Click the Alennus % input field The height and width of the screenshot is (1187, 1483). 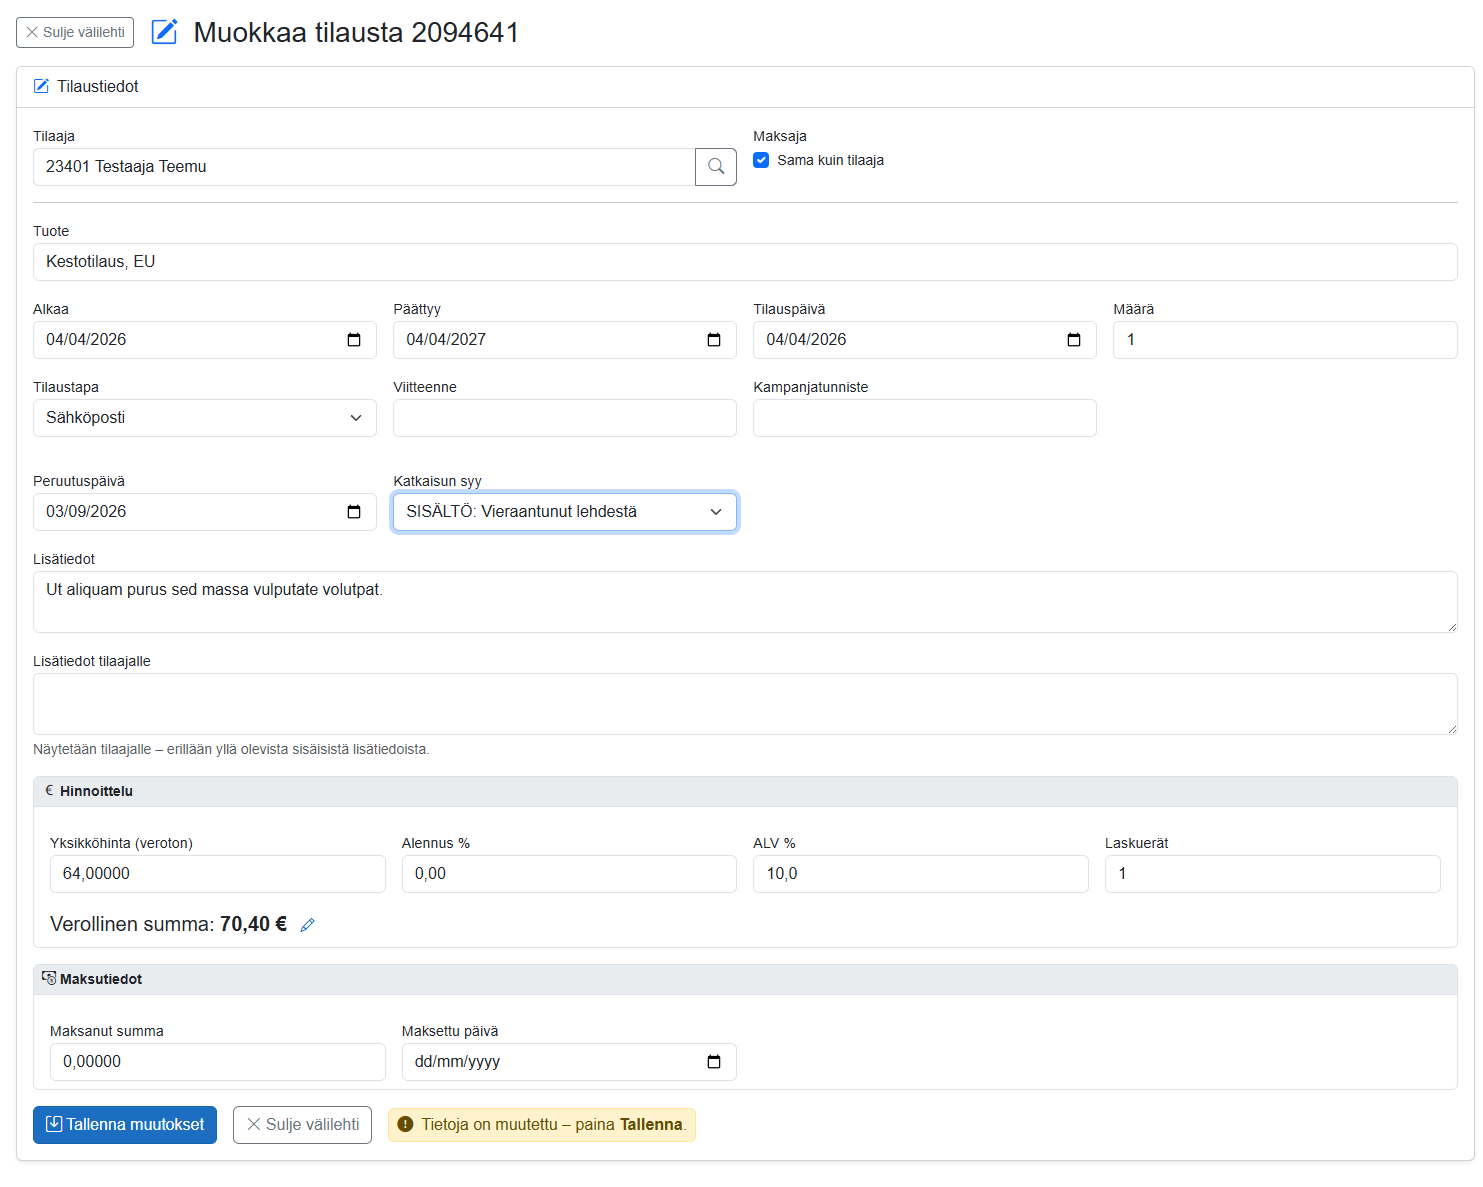569,874
